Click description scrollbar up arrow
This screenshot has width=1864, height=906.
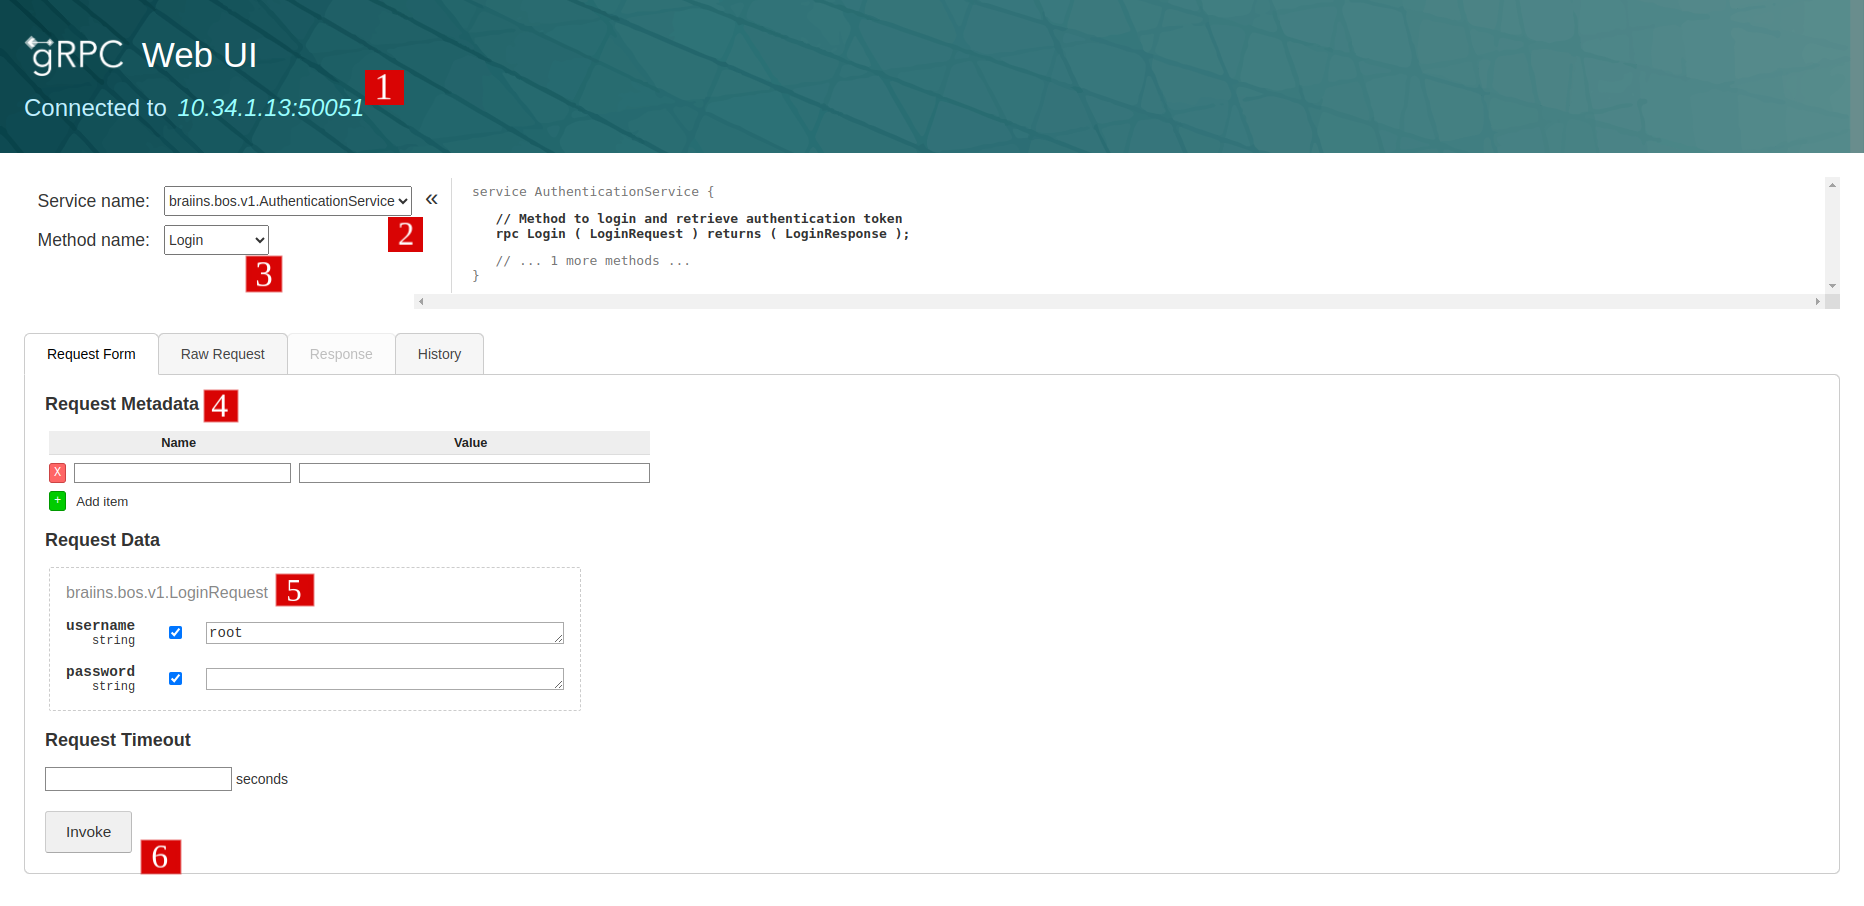(x=1832, y=185)
